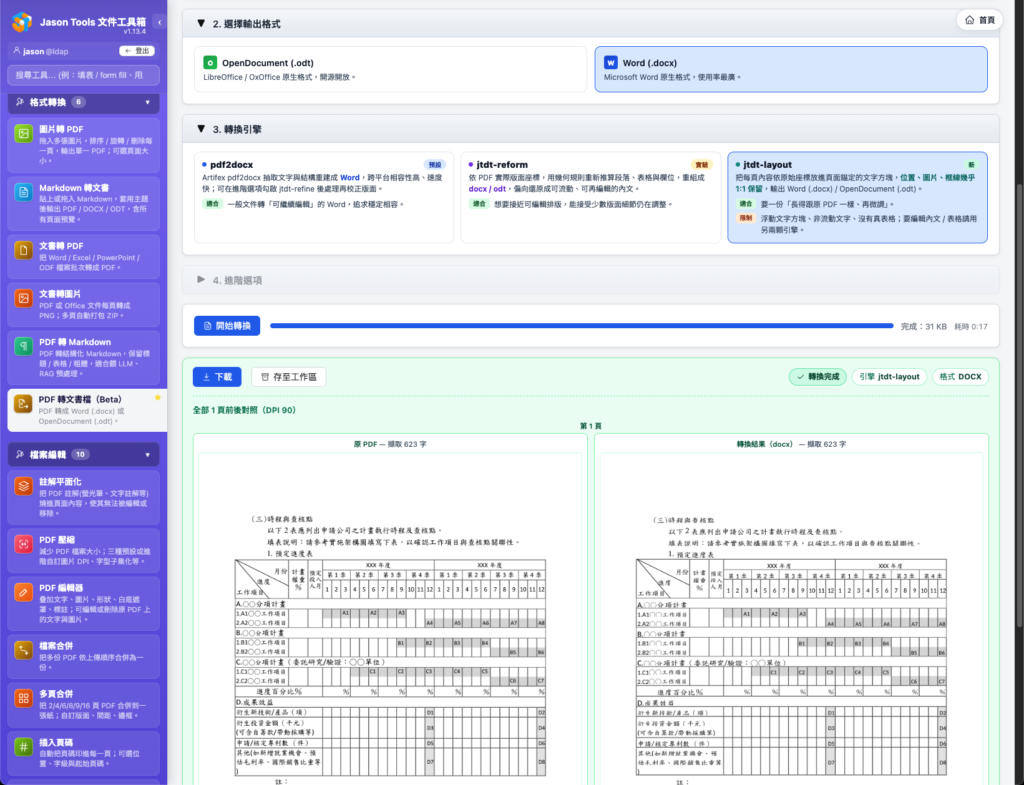Screen dimensions: 1024x785
Task: Open the 文書轉圖片 tool
Action: [84, 304]
